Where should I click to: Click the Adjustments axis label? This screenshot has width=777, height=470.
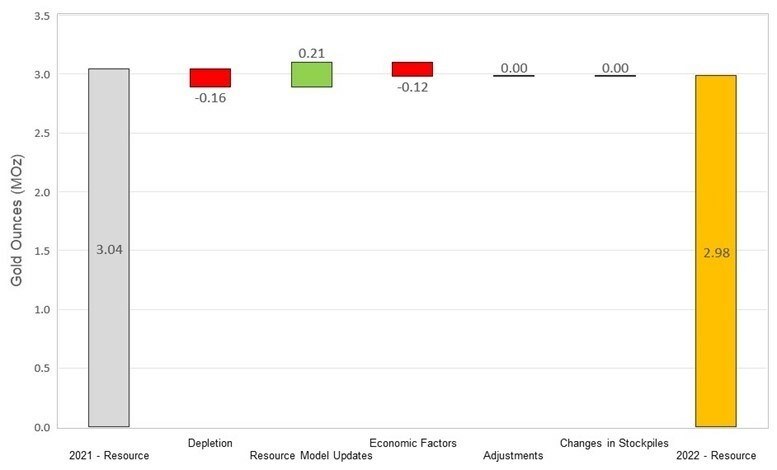[513, 456]
